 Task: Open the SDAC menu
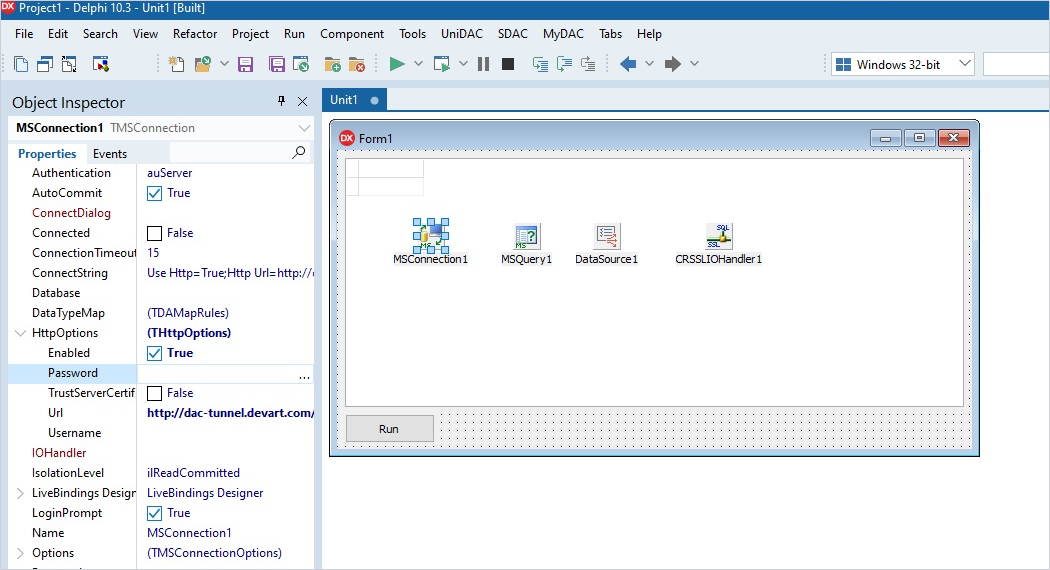[512, 33]
